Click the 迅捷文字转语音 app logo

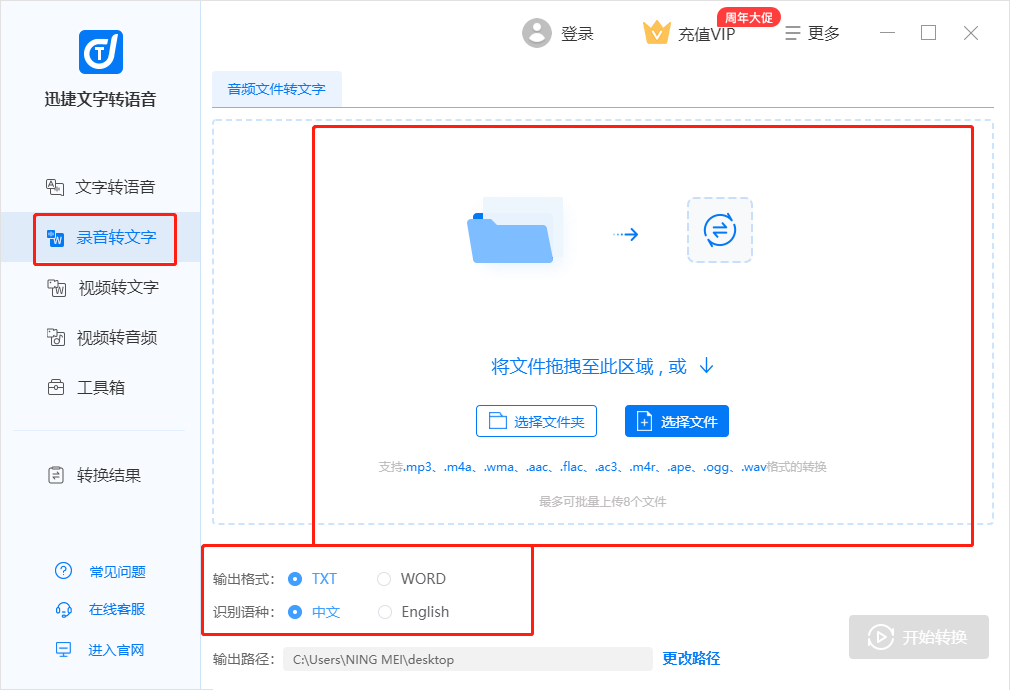click(x=100, y=52)
